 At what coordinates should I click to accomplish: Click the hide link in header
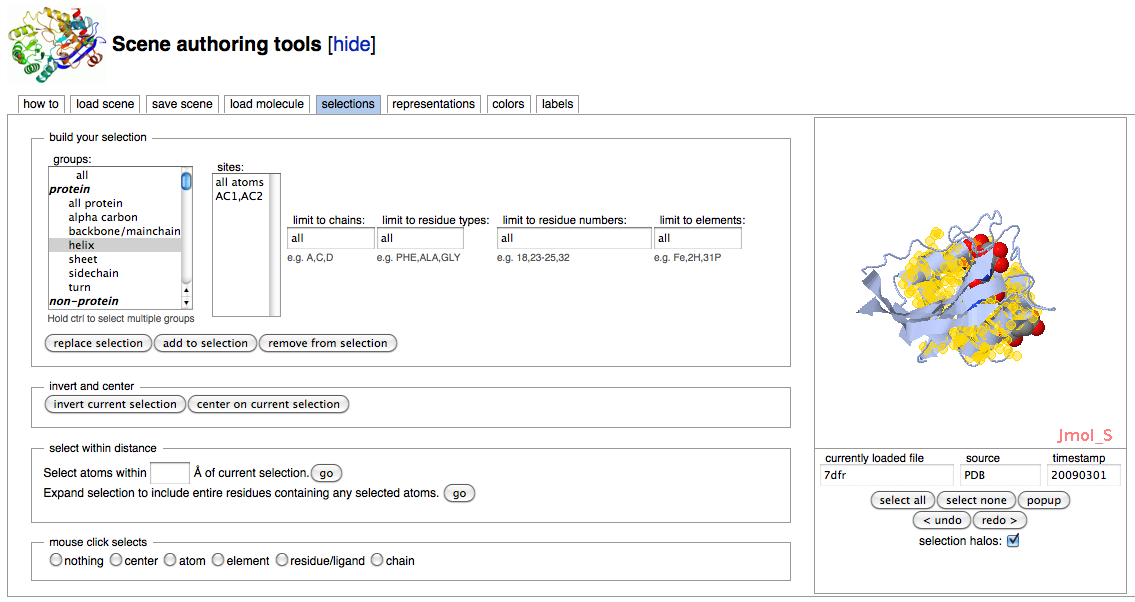(x=351, y=44)
